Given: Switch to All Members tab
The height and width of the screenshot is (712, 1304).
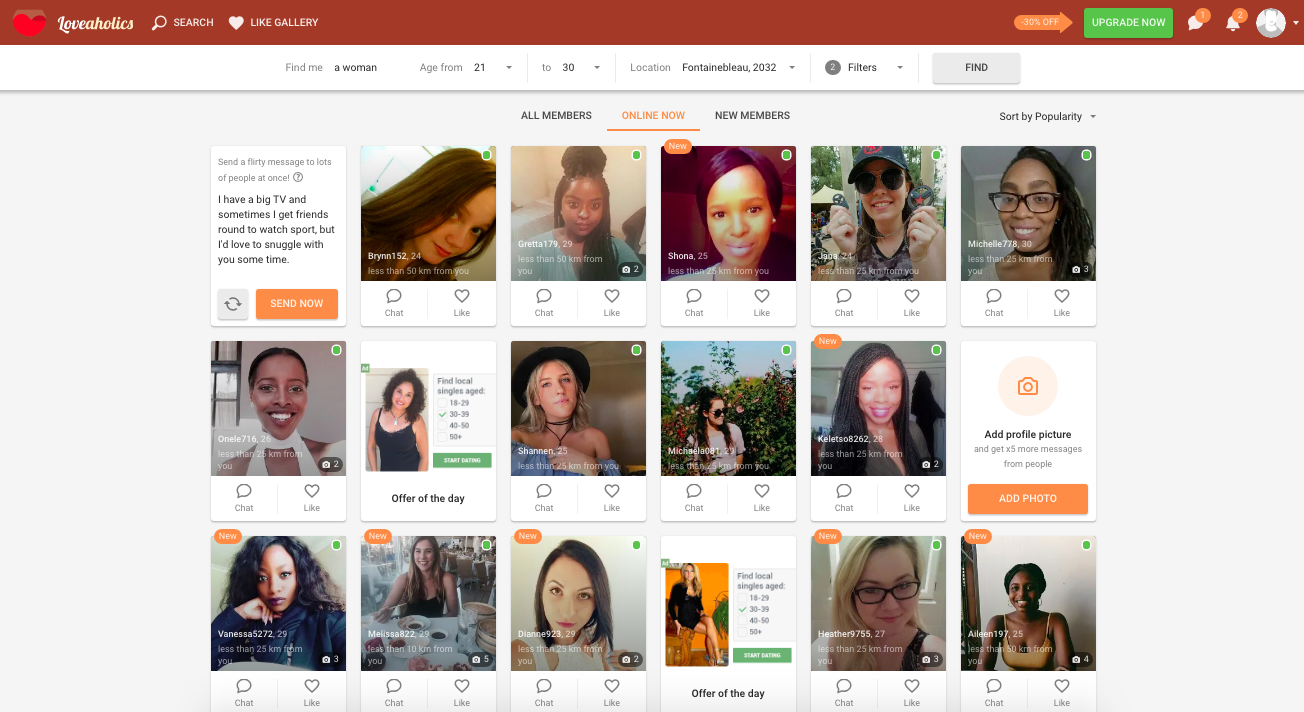Looking at the screenshot, I should (556, 116).
